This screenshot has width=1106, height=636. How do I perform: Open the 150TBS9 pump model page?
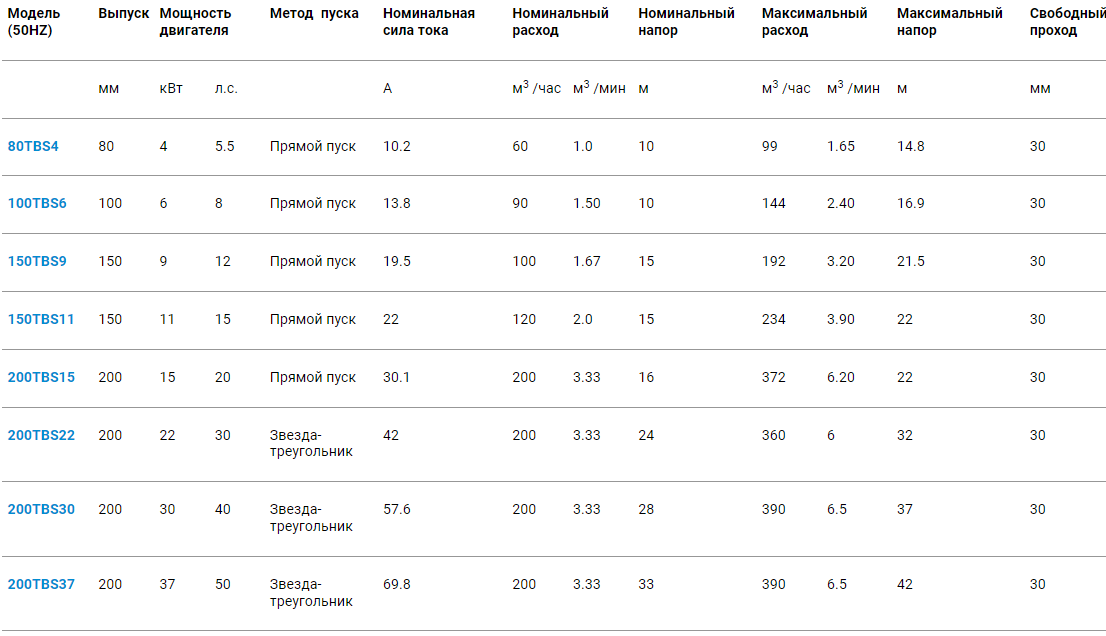coord(37,262)
